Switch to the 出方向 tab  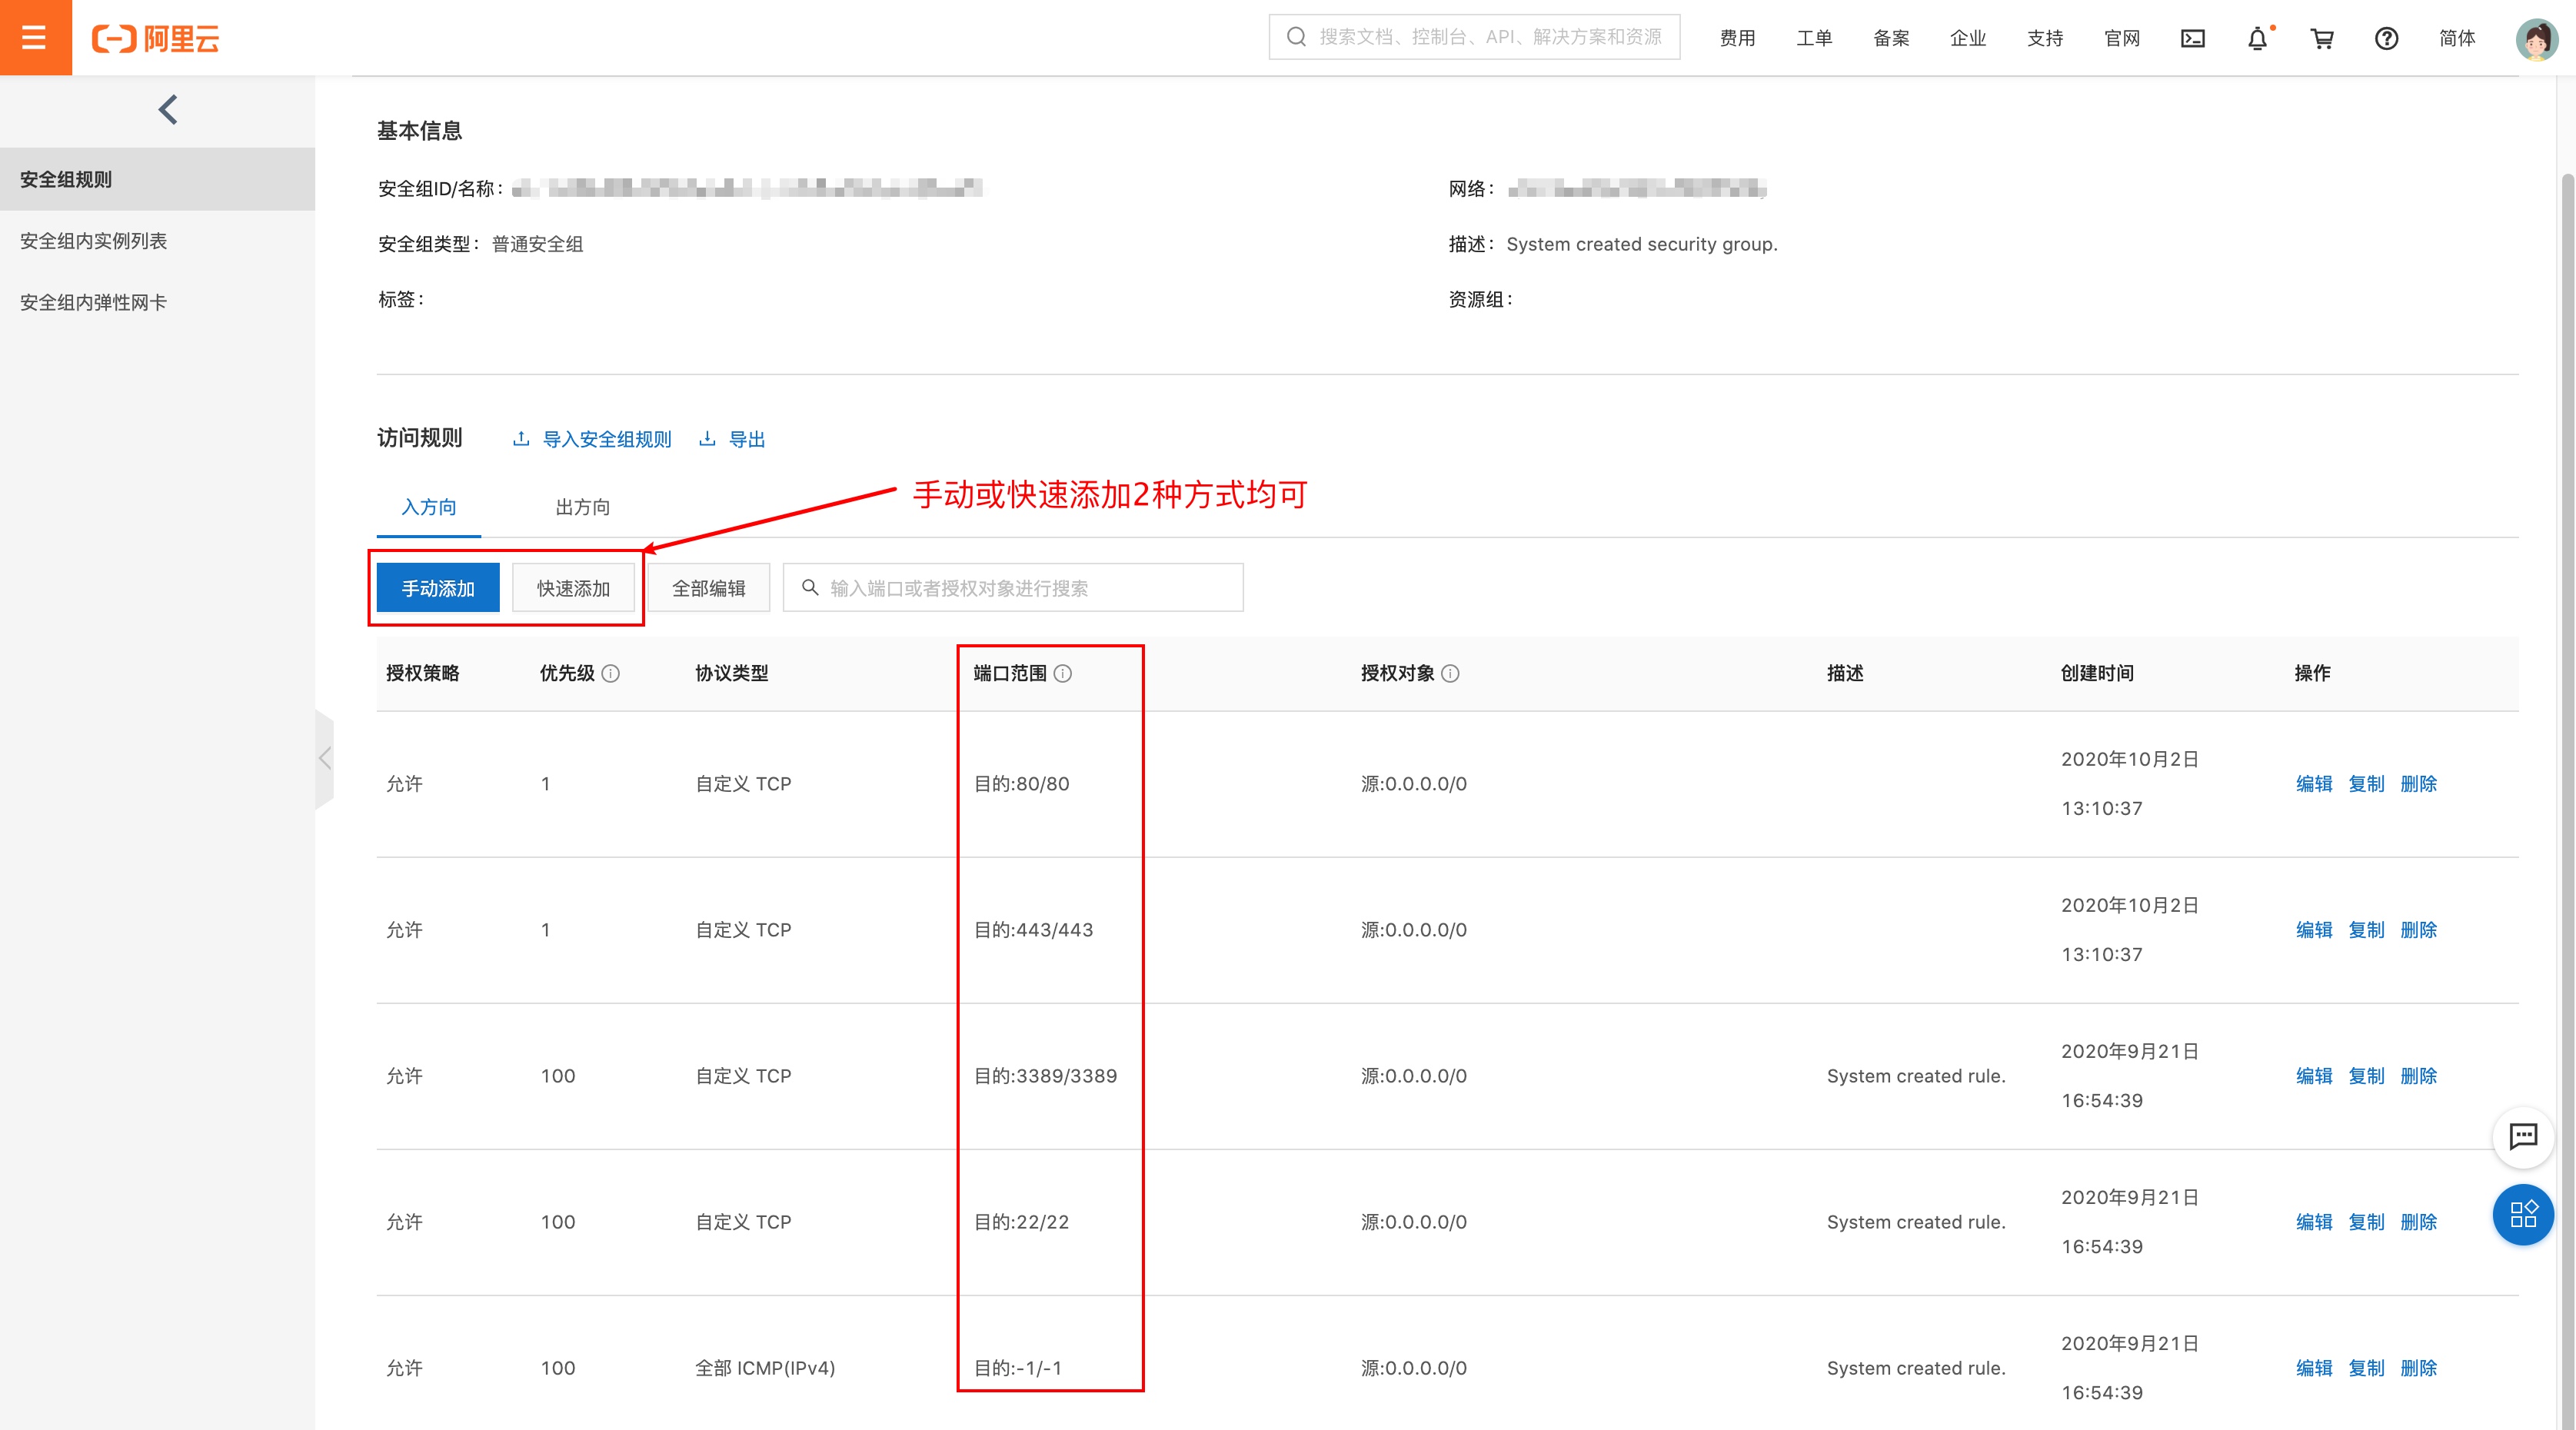coord(582,507)
